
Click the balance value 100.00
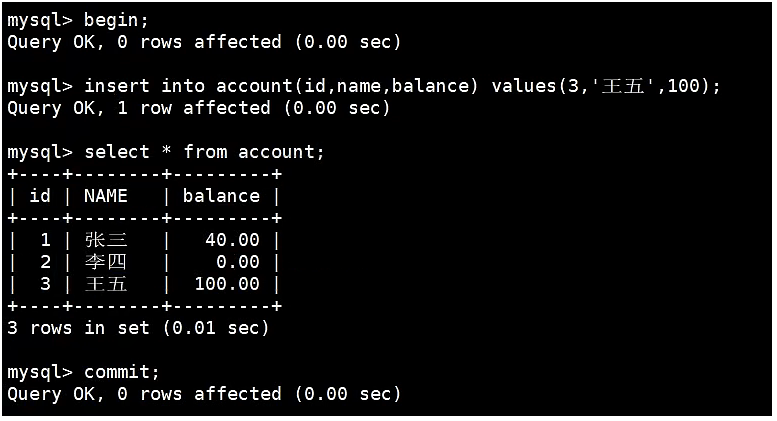pos(227,284)
